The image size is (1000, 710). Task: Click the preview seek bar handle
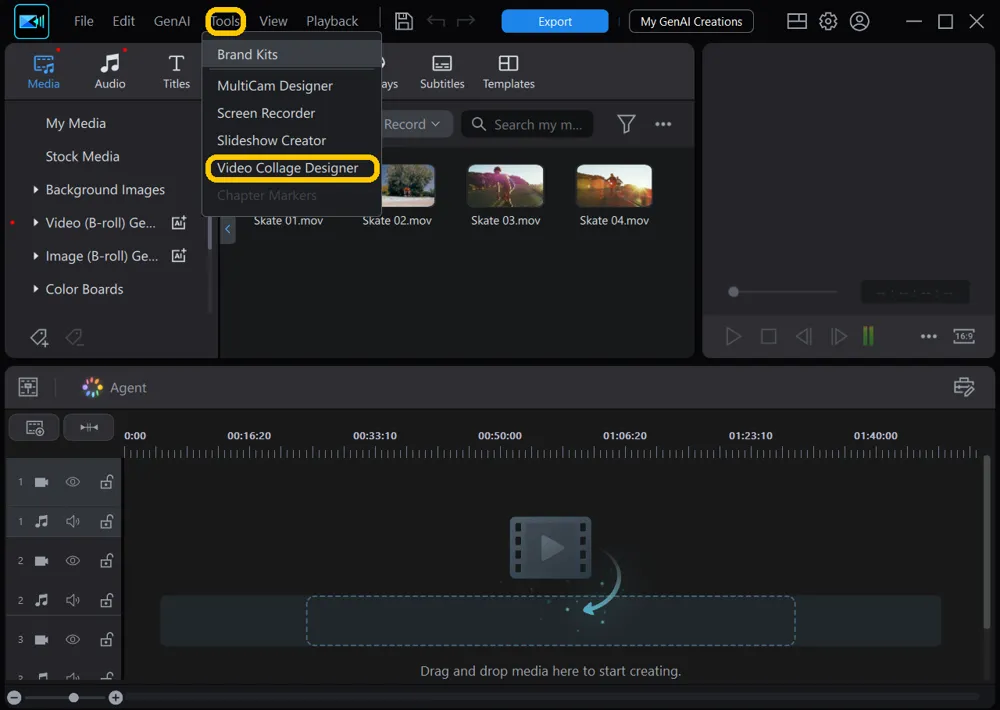click(733, 292)
